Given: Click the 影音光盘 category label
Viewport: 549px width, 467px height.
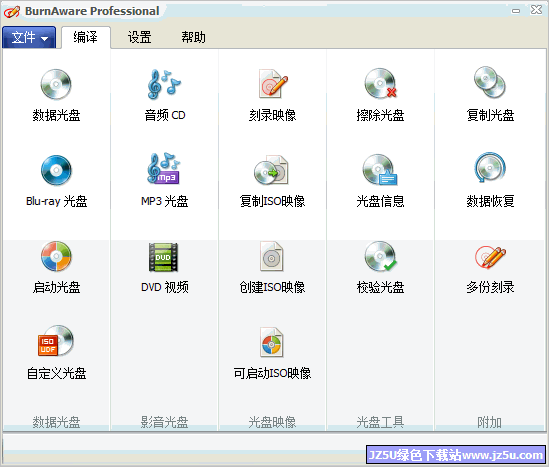Looking at the screenshot, I should (x=164, y=422).
